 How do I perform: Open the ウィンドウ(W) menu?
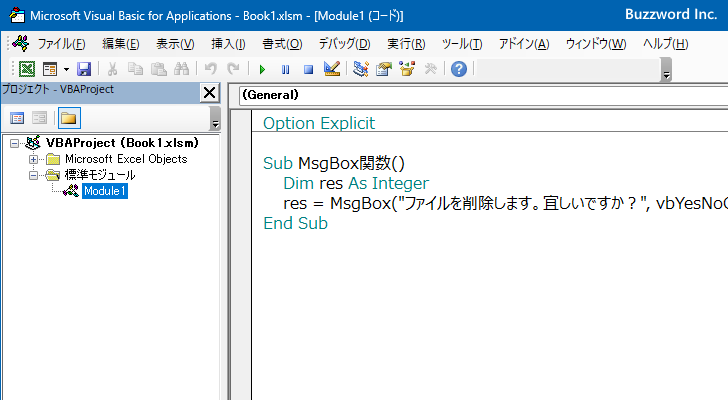click(596, 44)
